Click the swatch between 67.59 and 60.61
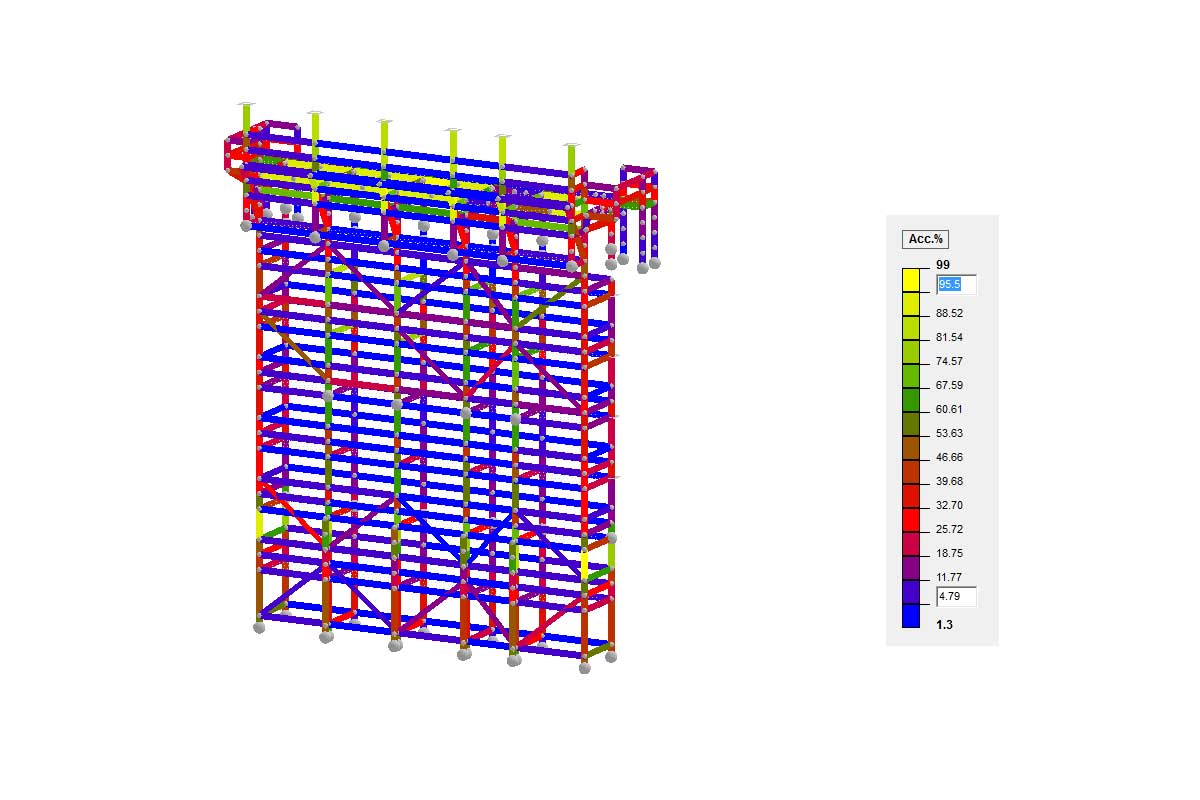The height and width of the screenshot is (800, 1200). 911,399
